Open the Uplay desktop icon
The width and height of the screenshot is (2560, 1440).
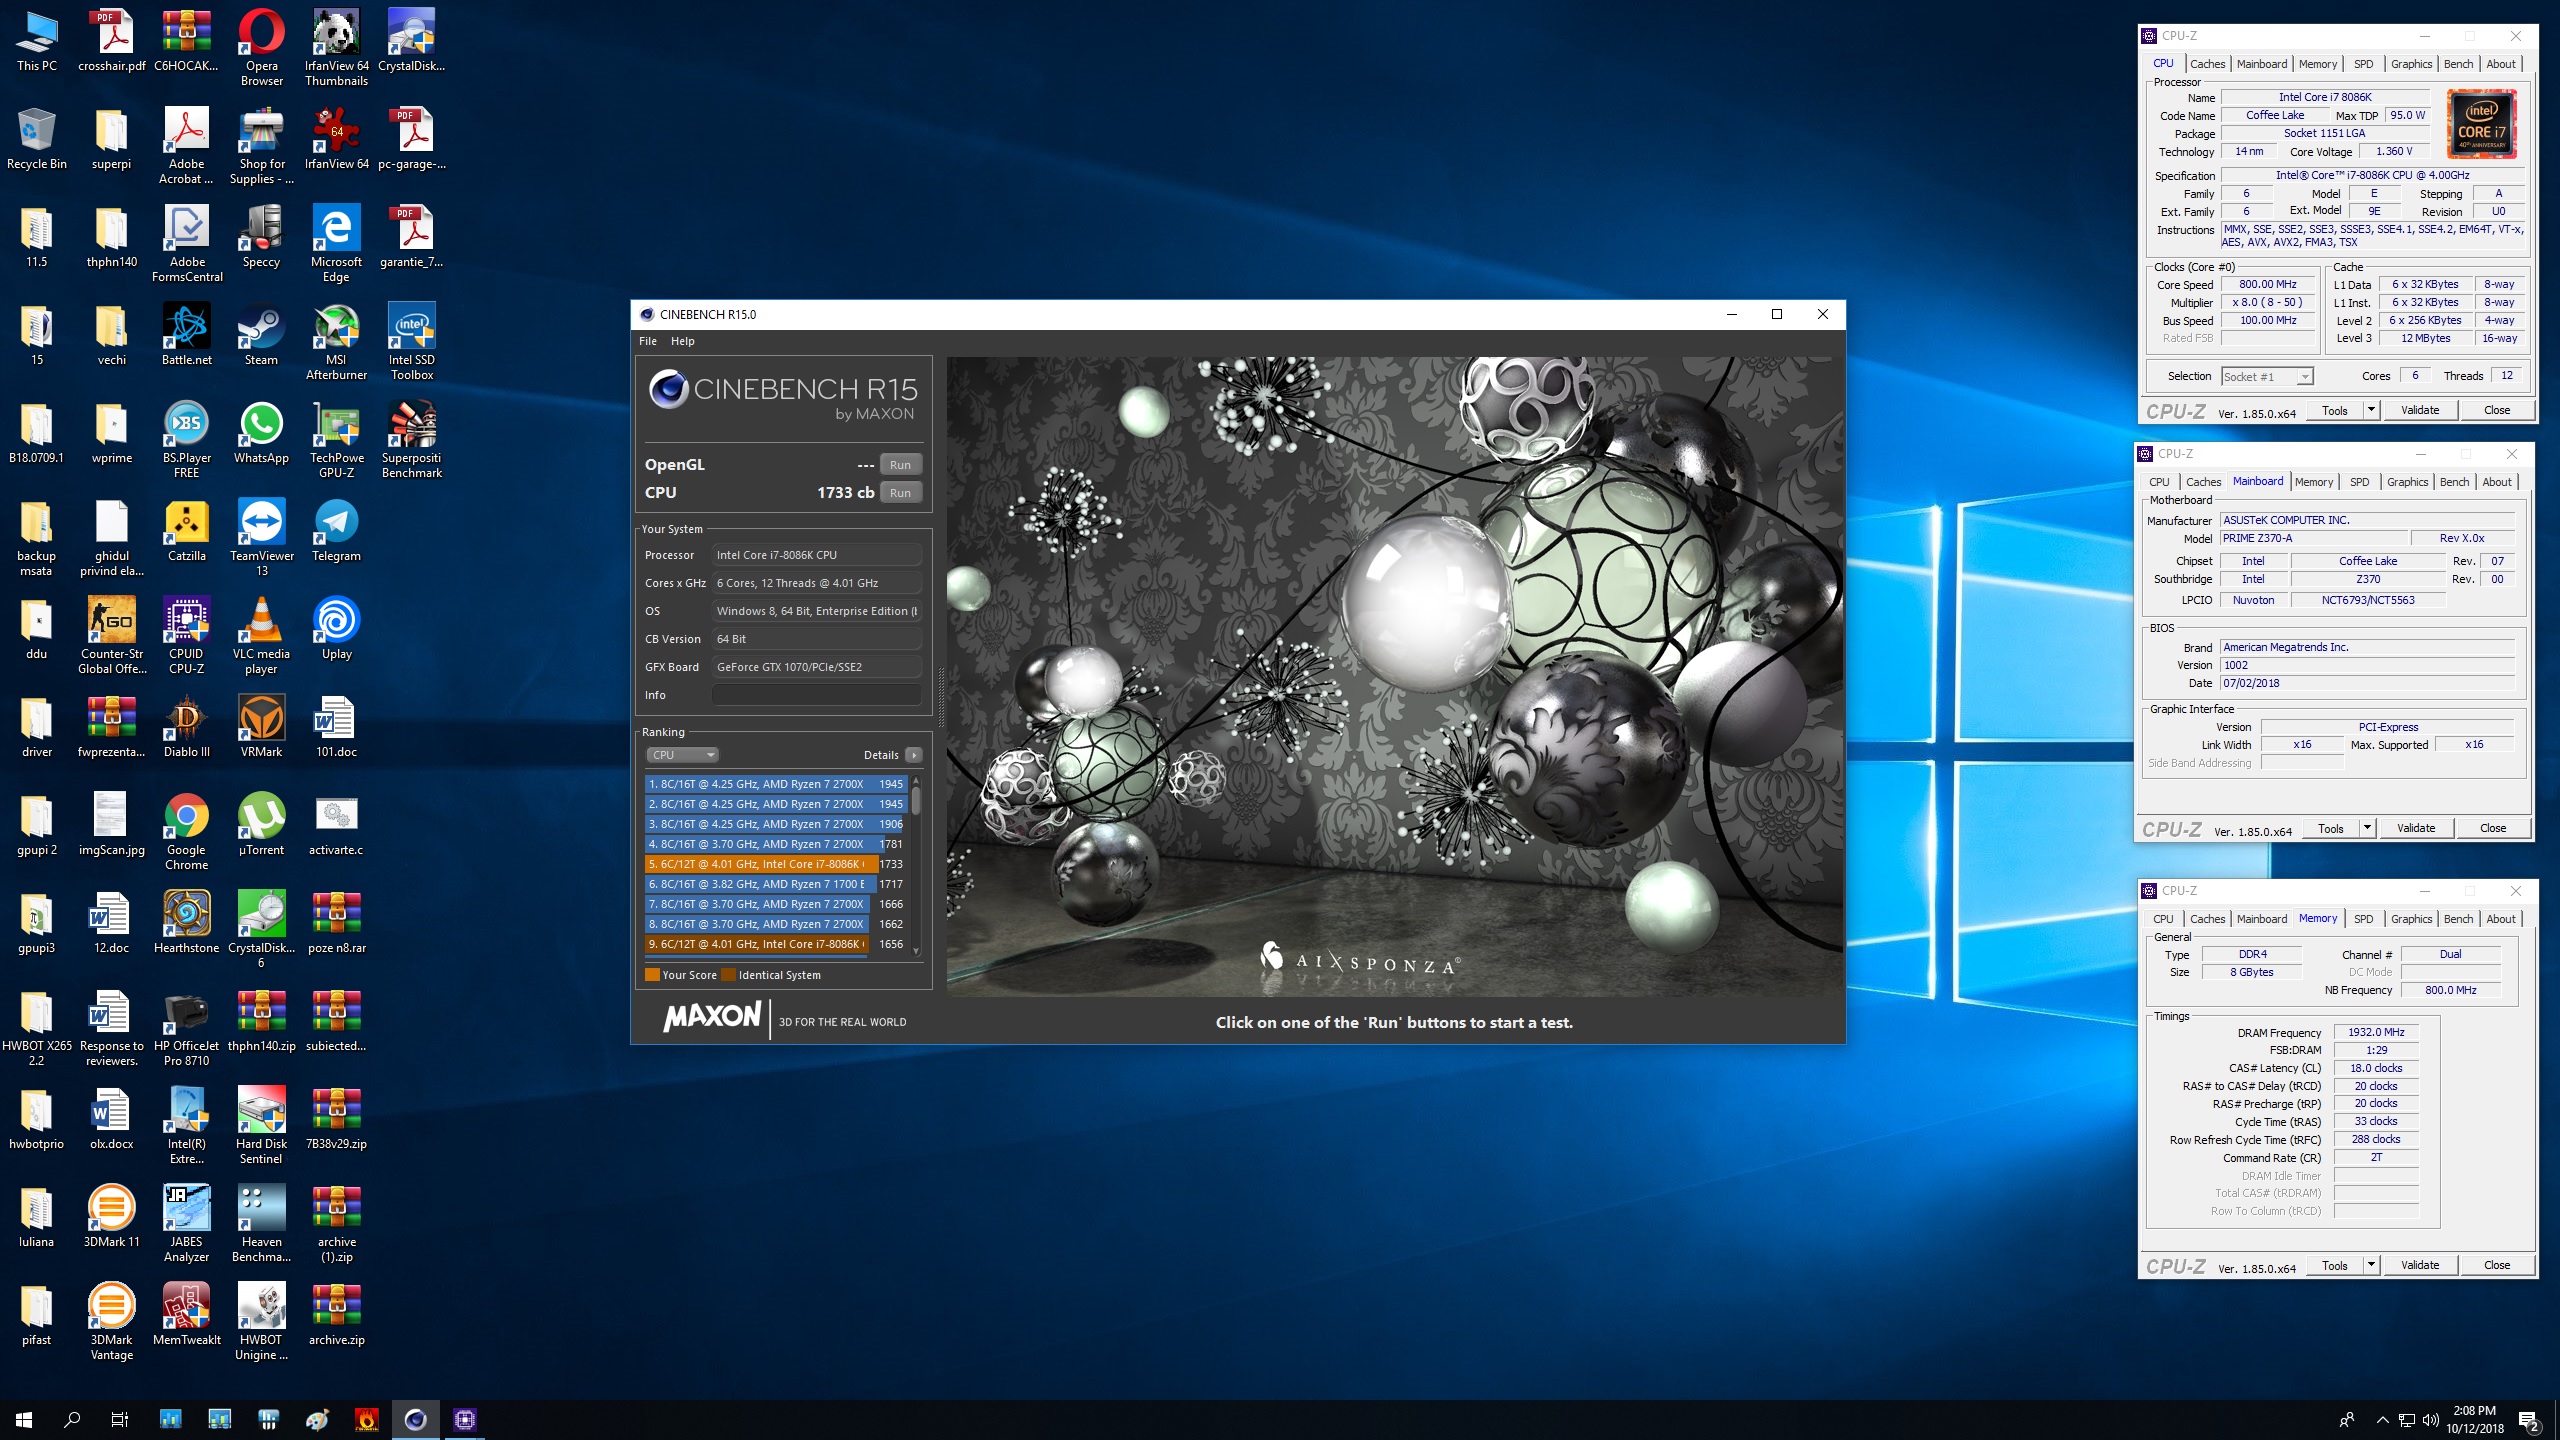336,629
